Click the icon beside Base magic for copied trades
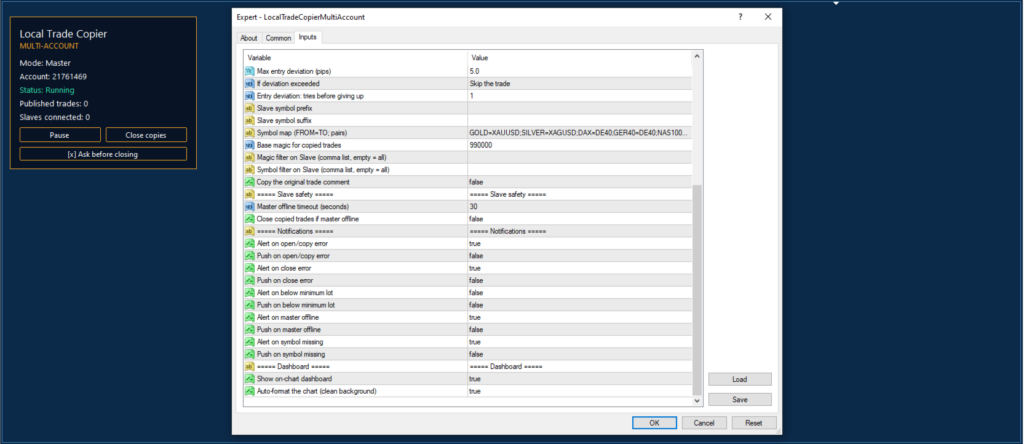Viewport: 1024px width, 444px height. coord(249,145)
